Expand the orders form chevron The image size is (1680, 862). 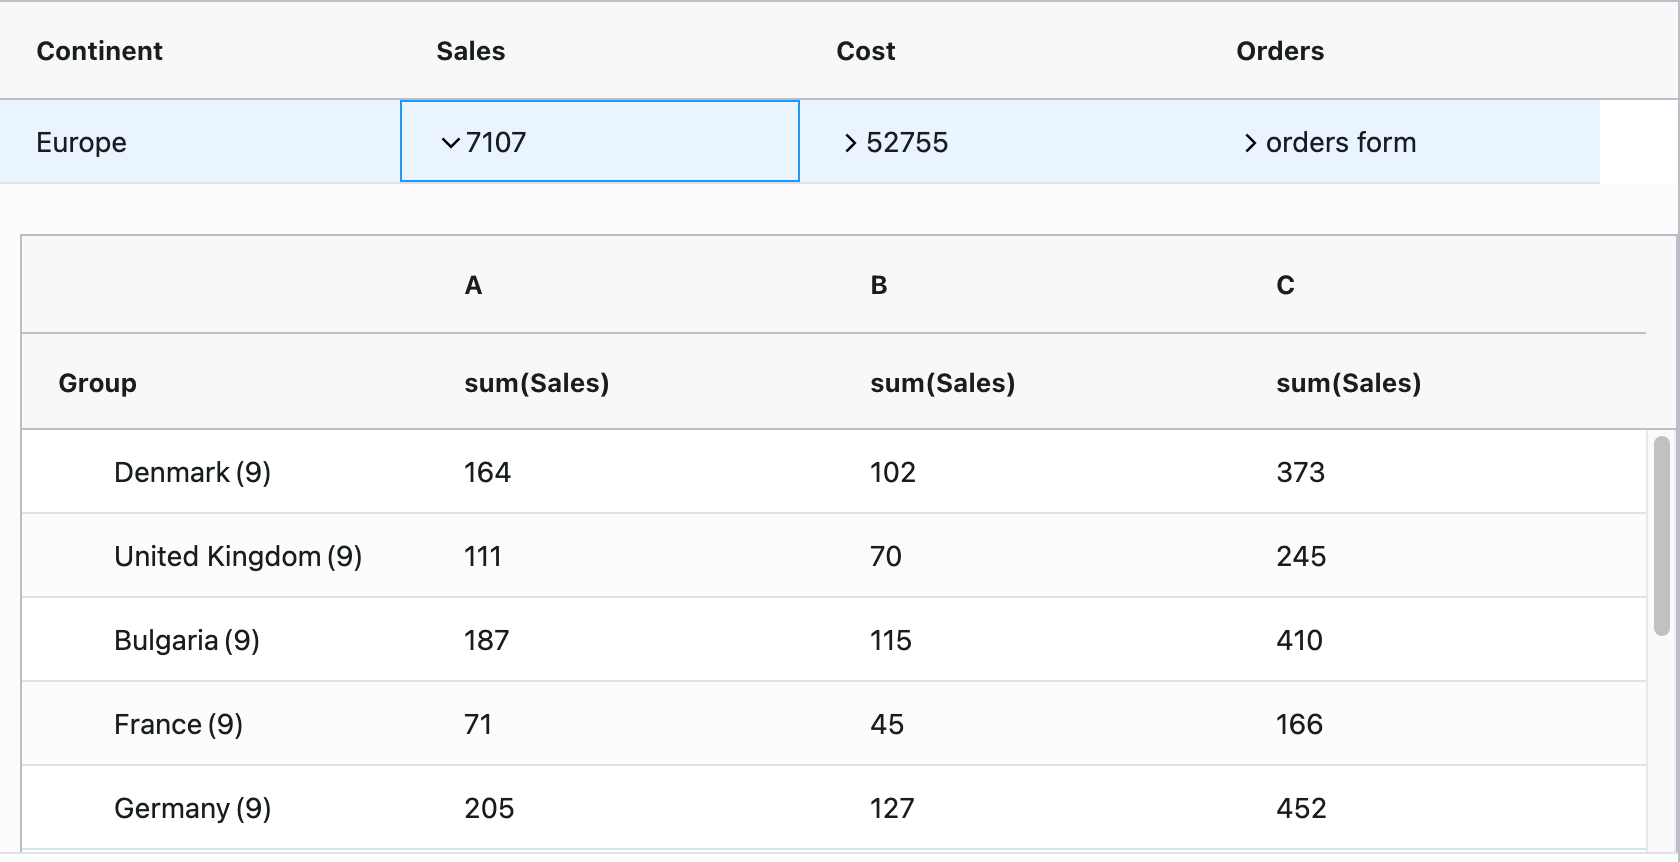pyautogui.click(x=1250, y=143)
